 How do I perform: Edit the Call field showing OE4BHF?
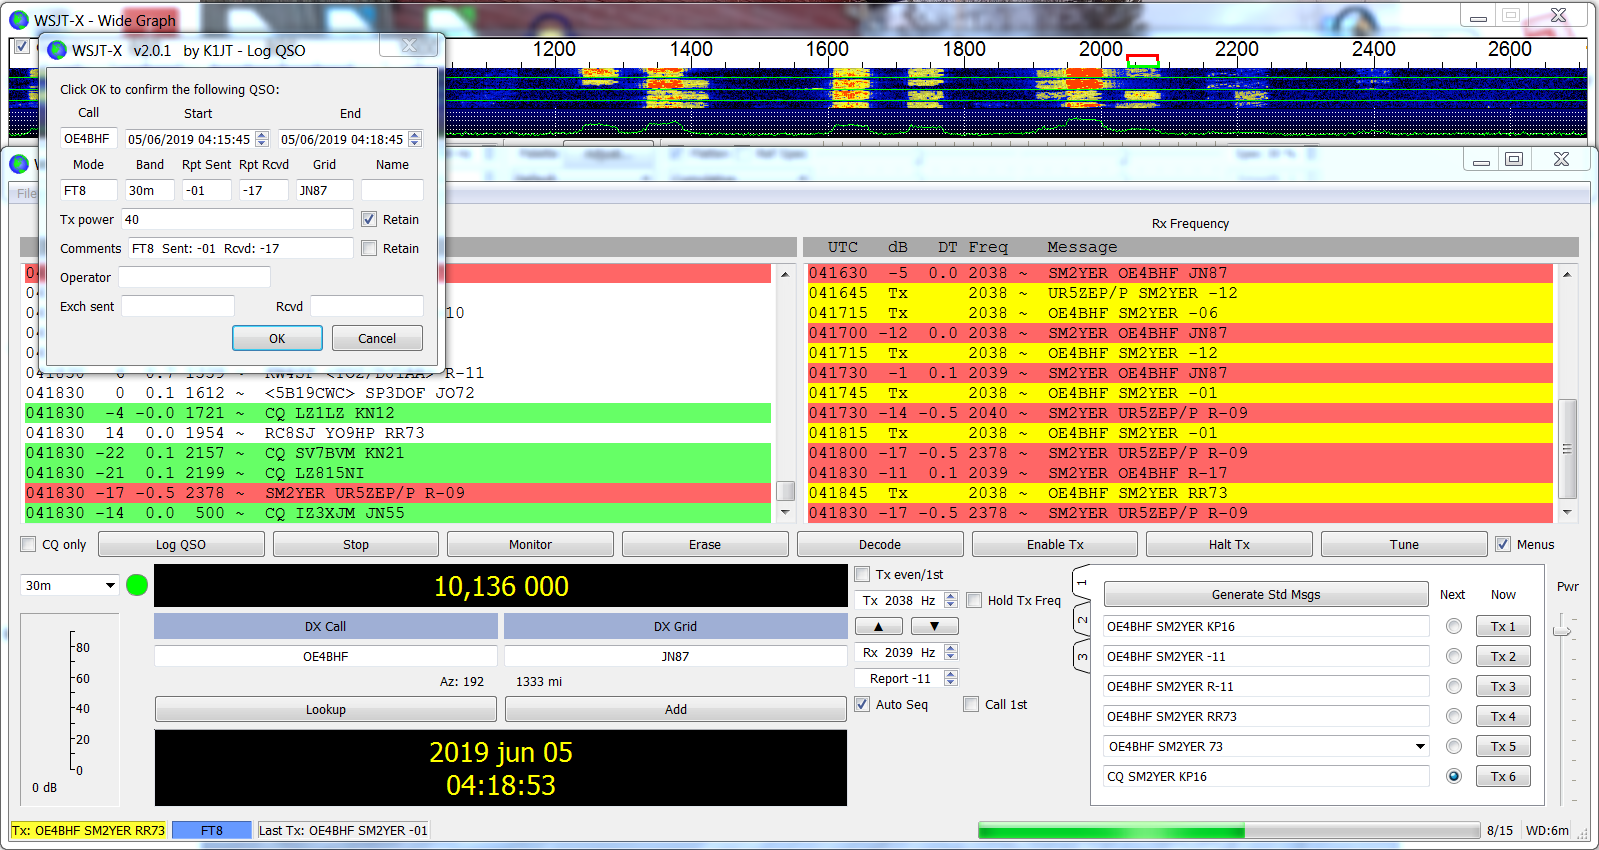[x=89, y=139]
